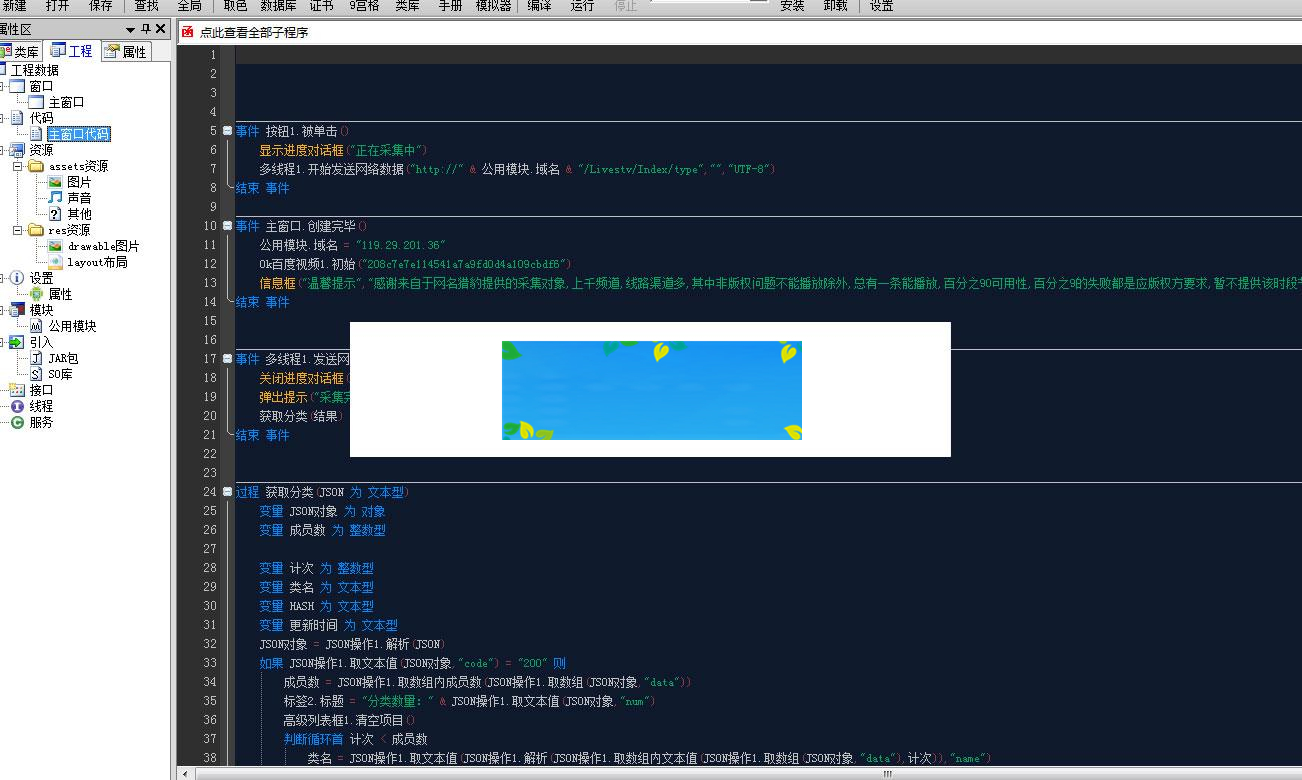Click 点此查看全部子程序 link

(x=254, y=32)
